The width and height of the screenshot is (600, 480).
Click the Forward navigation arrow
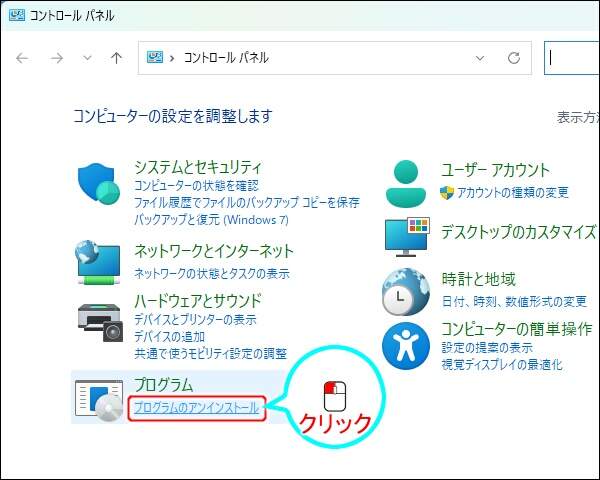point(57,58)
